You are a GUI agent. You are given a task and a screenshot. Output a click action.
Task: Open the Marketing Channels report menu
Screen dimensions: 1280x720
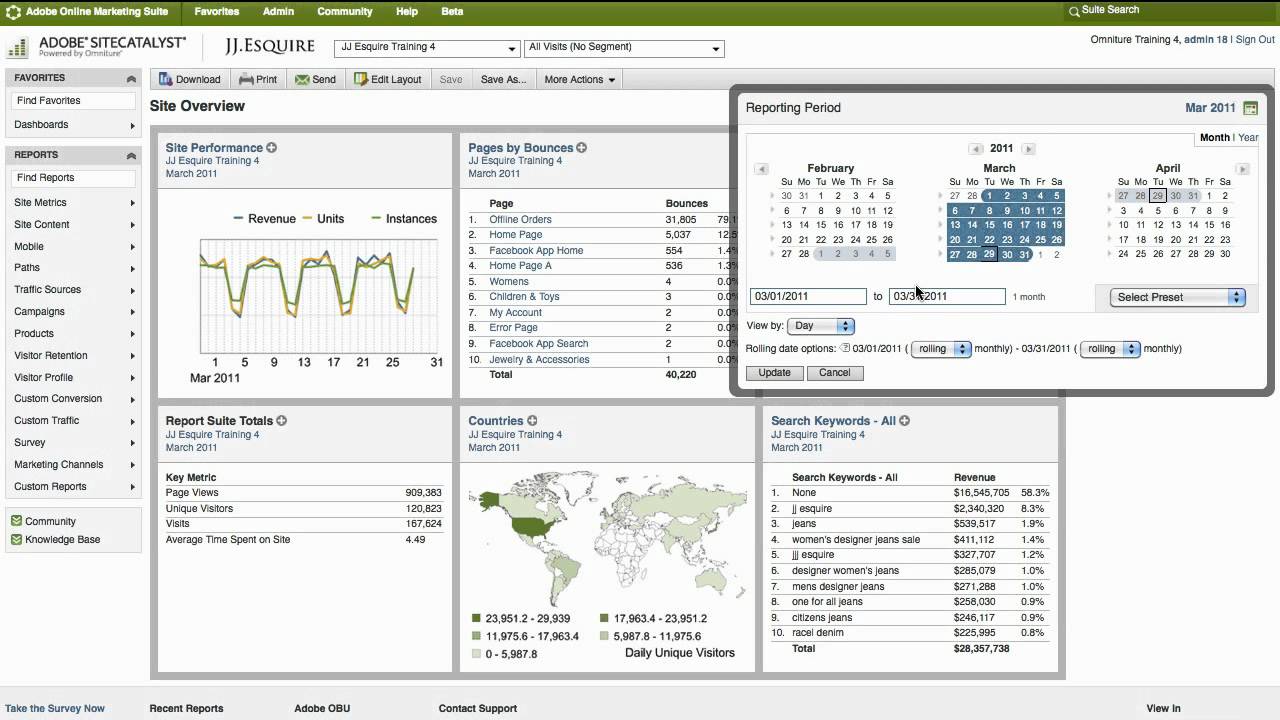tap(72, 465)
